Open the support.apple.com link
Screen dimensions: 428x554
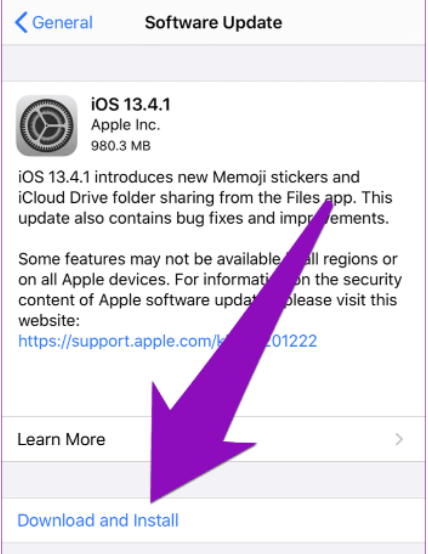tap(168, 341)
